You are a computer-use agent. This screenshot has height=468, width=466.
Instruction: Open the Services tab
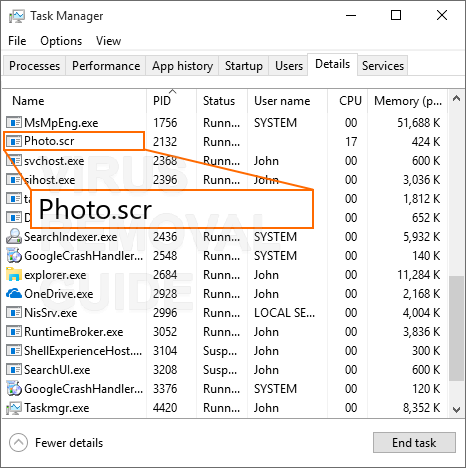pyautogui.click(x=383, y=66)
